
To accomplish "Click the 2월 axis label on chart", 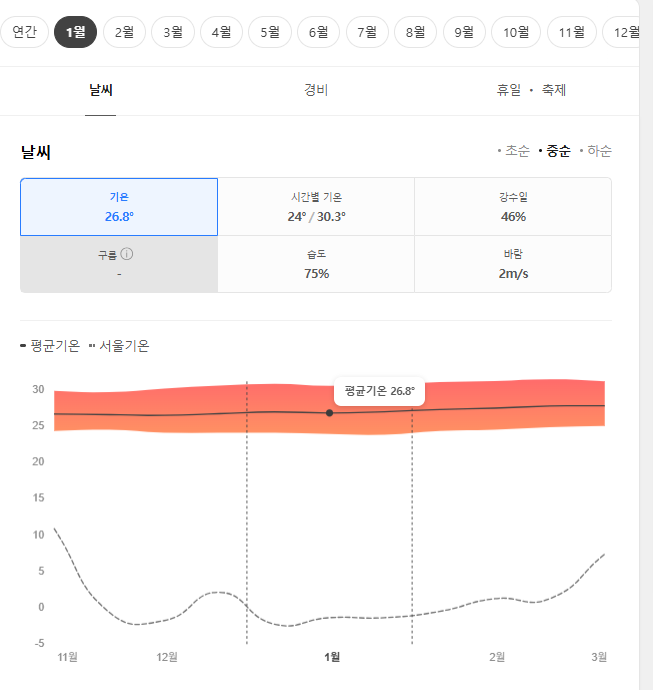I will [x=497, y=657].
